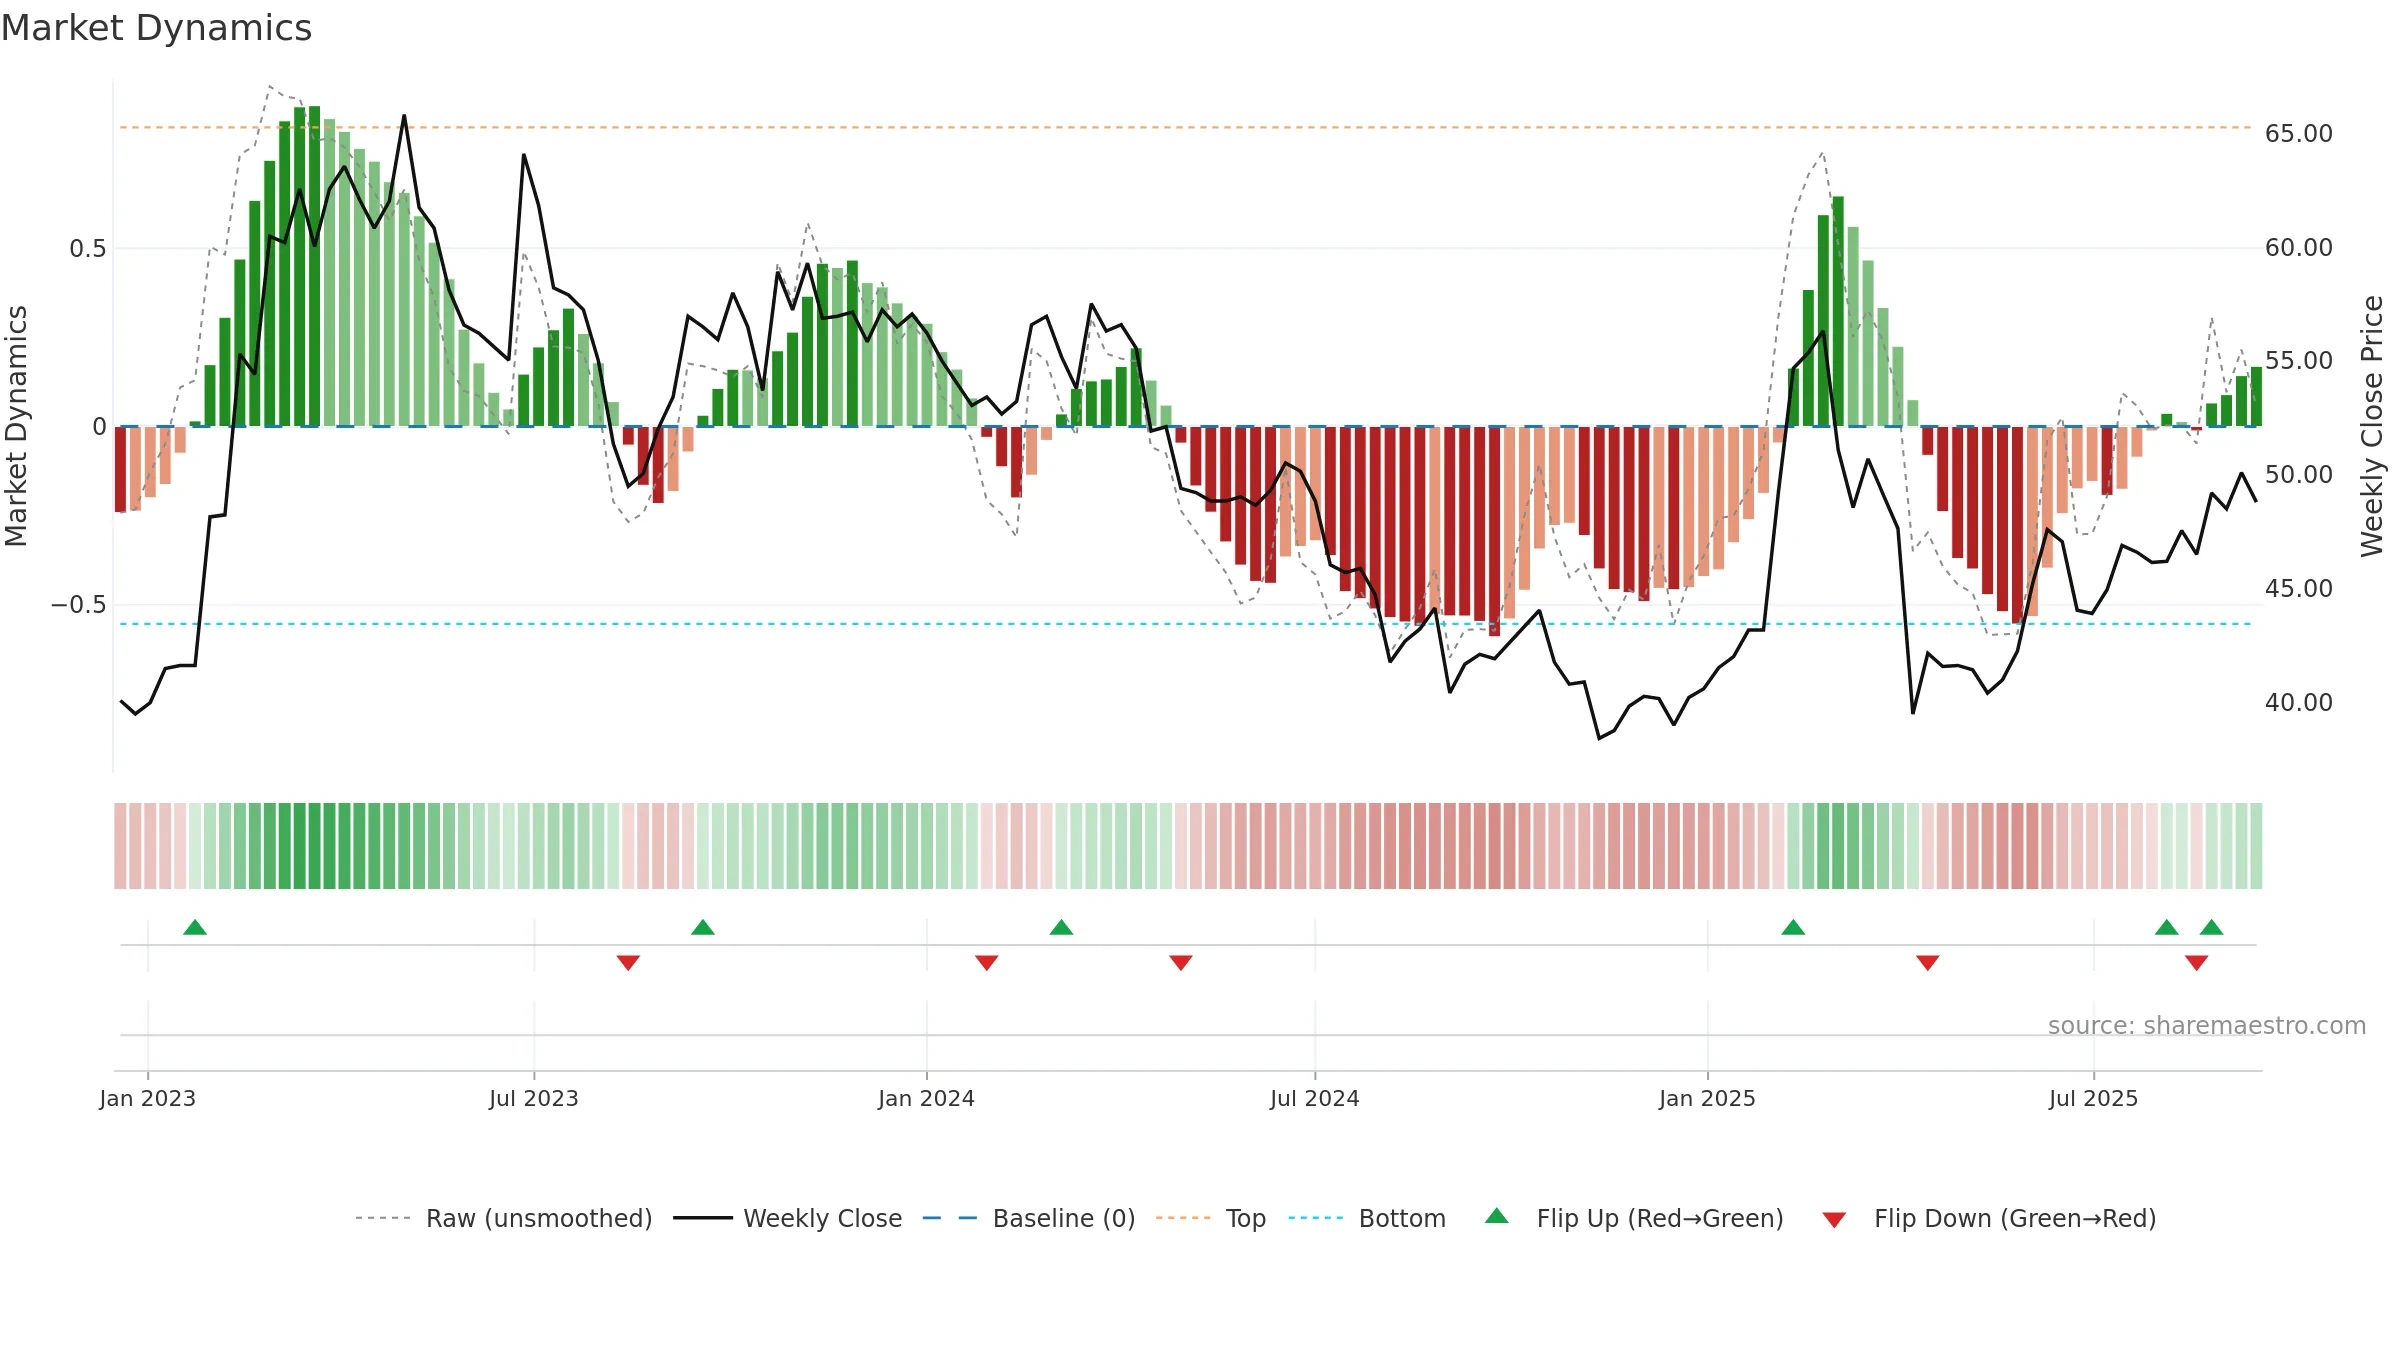2400x1350 pixels.
Task: Click the 60.00 price axis label
Action: [x=2299, y=247]
